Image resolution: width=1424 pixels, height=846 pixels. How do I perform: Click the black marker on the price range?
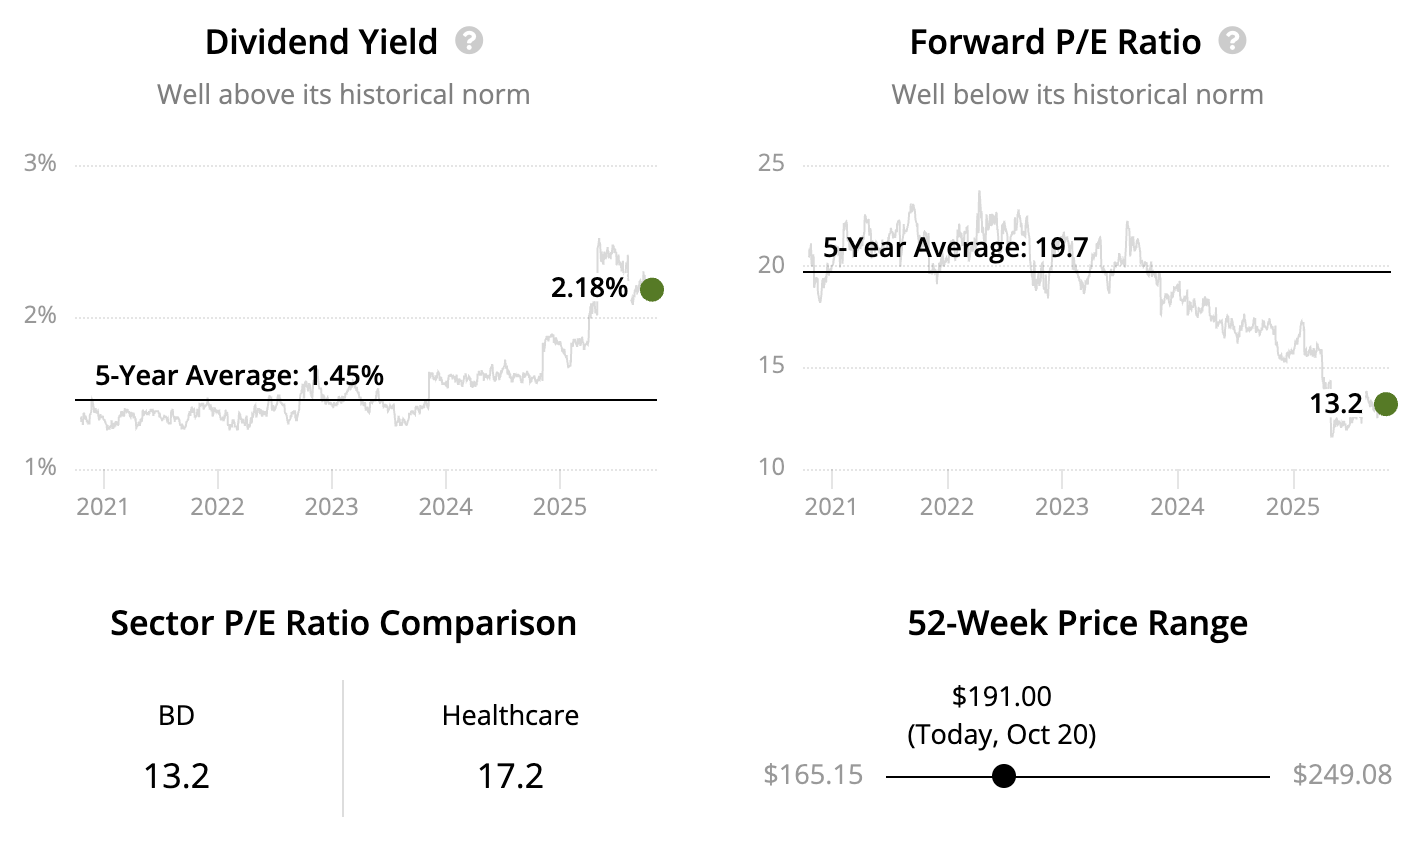pyautogui.click(x=1004, y=776)
